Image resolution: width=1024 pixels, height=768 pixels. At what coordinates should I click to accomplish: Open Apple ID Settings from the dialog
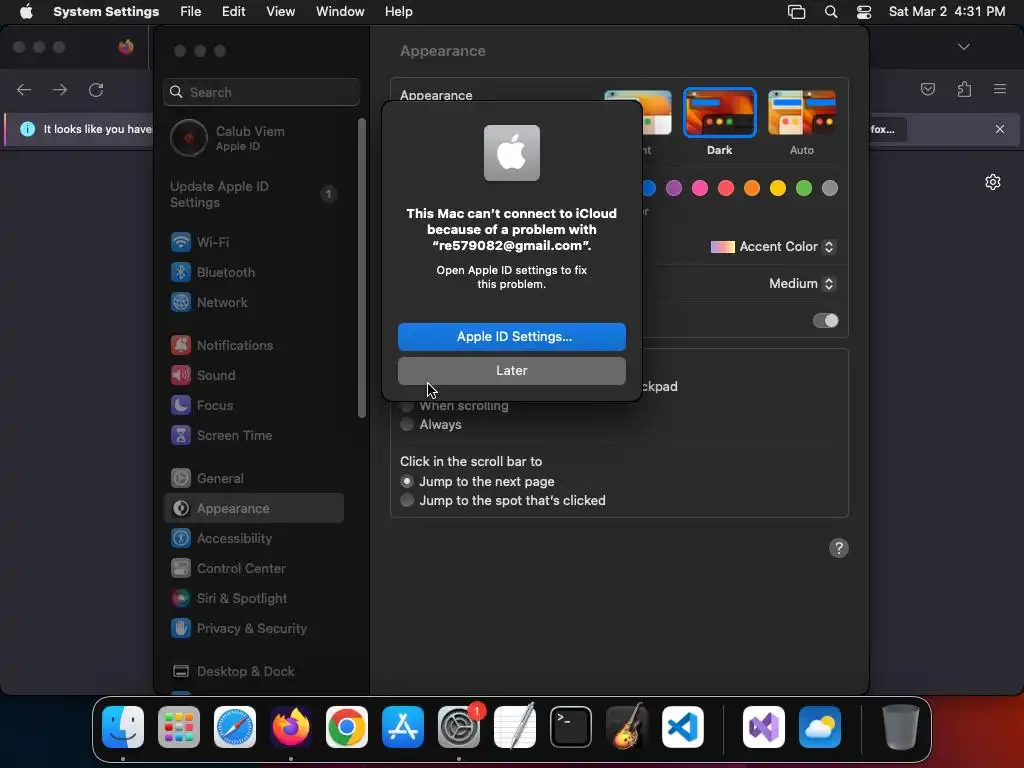511,336
